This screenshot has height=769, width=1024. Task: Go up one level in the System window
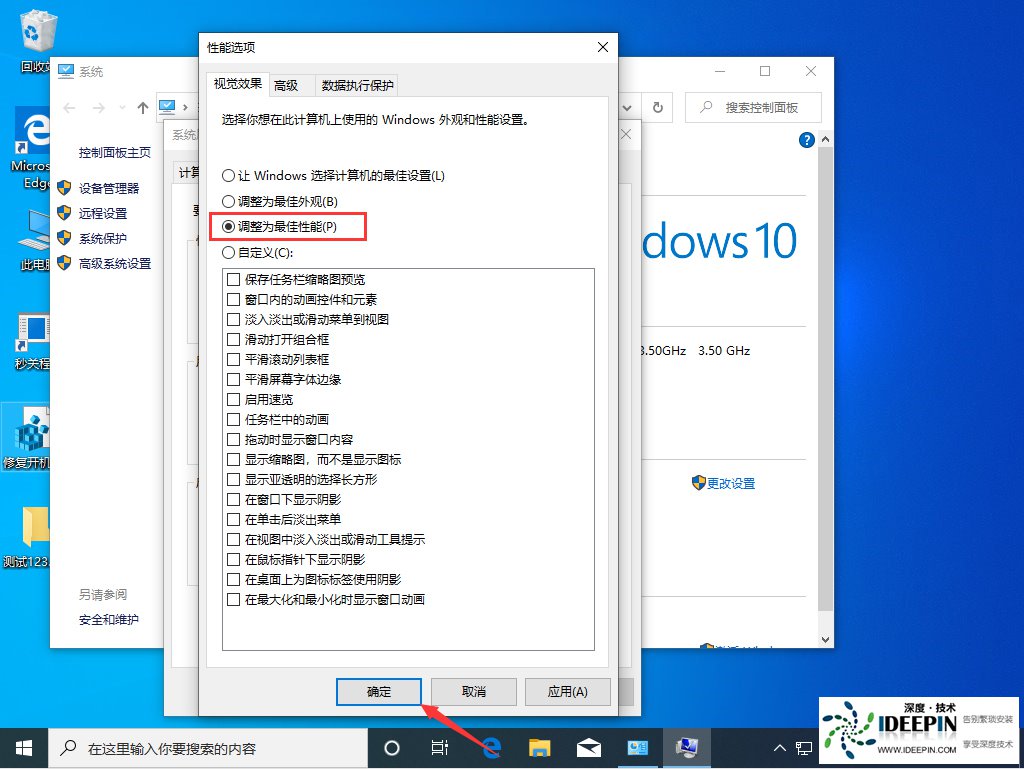point(142,108)
